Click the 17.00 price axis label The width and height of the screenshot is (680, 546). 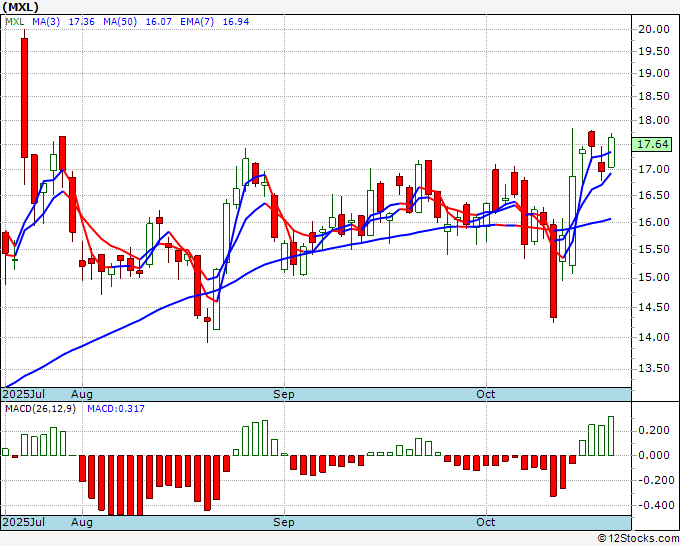[654, 169]
